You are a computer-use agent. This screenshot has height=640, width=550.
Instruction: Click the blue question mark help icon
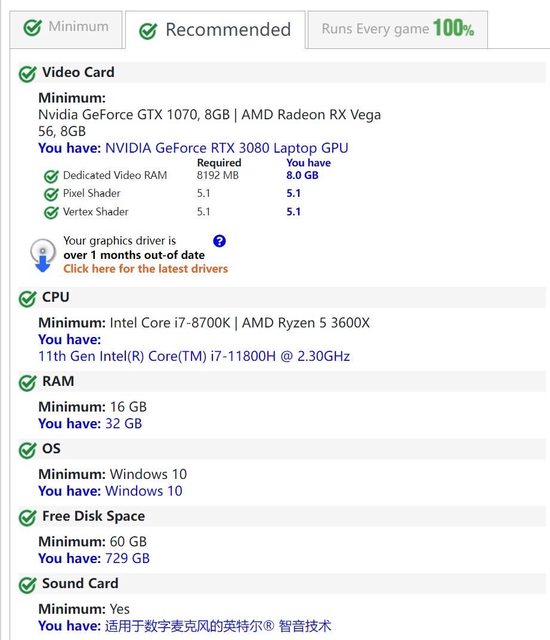click(x=220, y=241)
